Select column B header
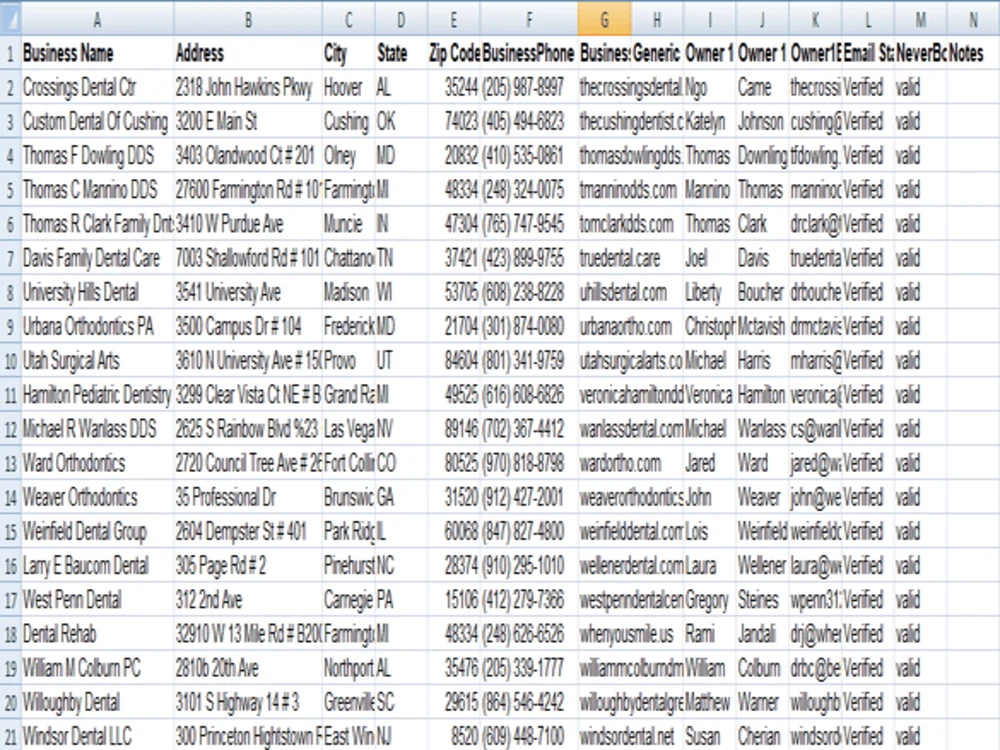The width and height of the screenshot is (1000, 750). pos(248,19)
